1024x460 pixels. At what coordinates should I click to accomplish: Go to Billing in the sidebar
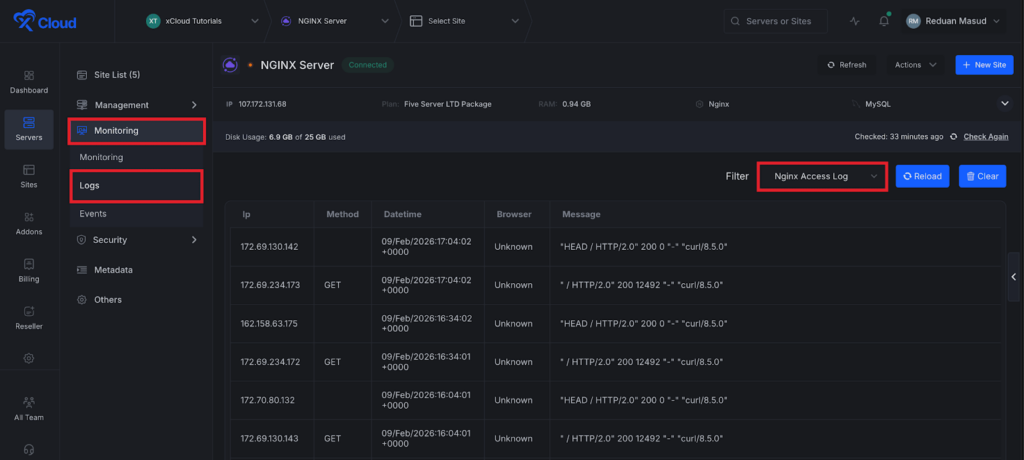[x=28, y=269]
